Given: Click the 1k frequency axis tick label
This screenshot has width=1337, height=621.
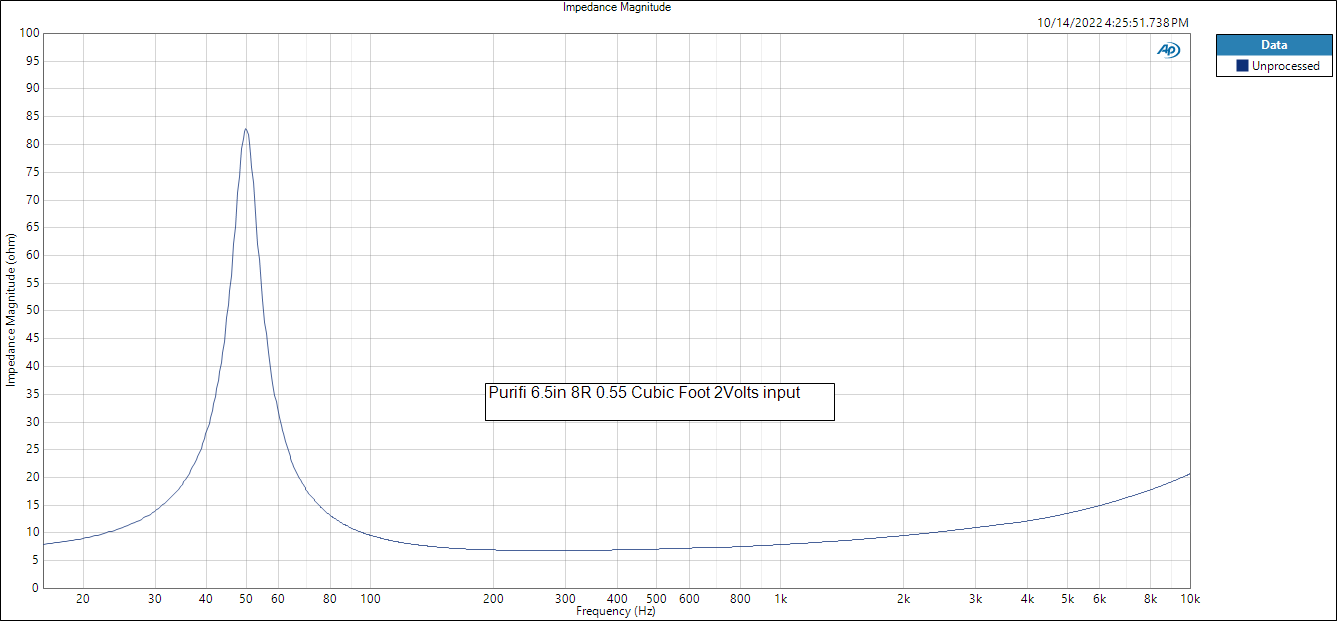Looking at the screenshot, I should (x=781, y=599).
